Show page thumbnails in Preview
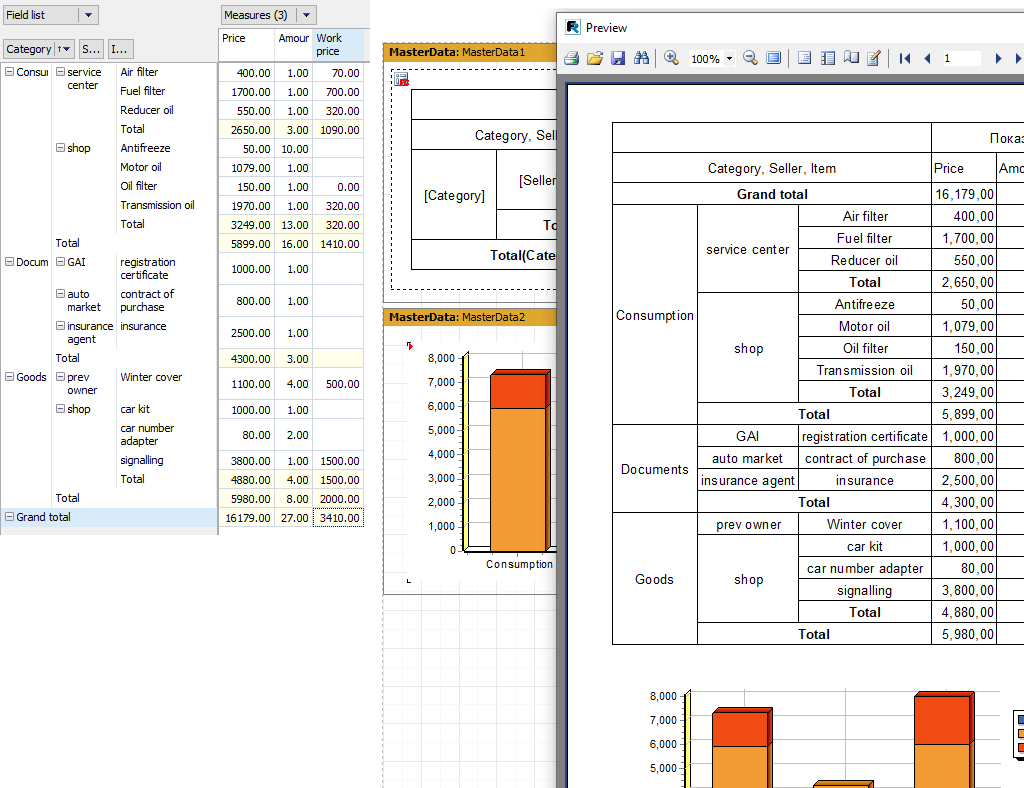This screenshot has height=788, width=1024. click(827, 58)
